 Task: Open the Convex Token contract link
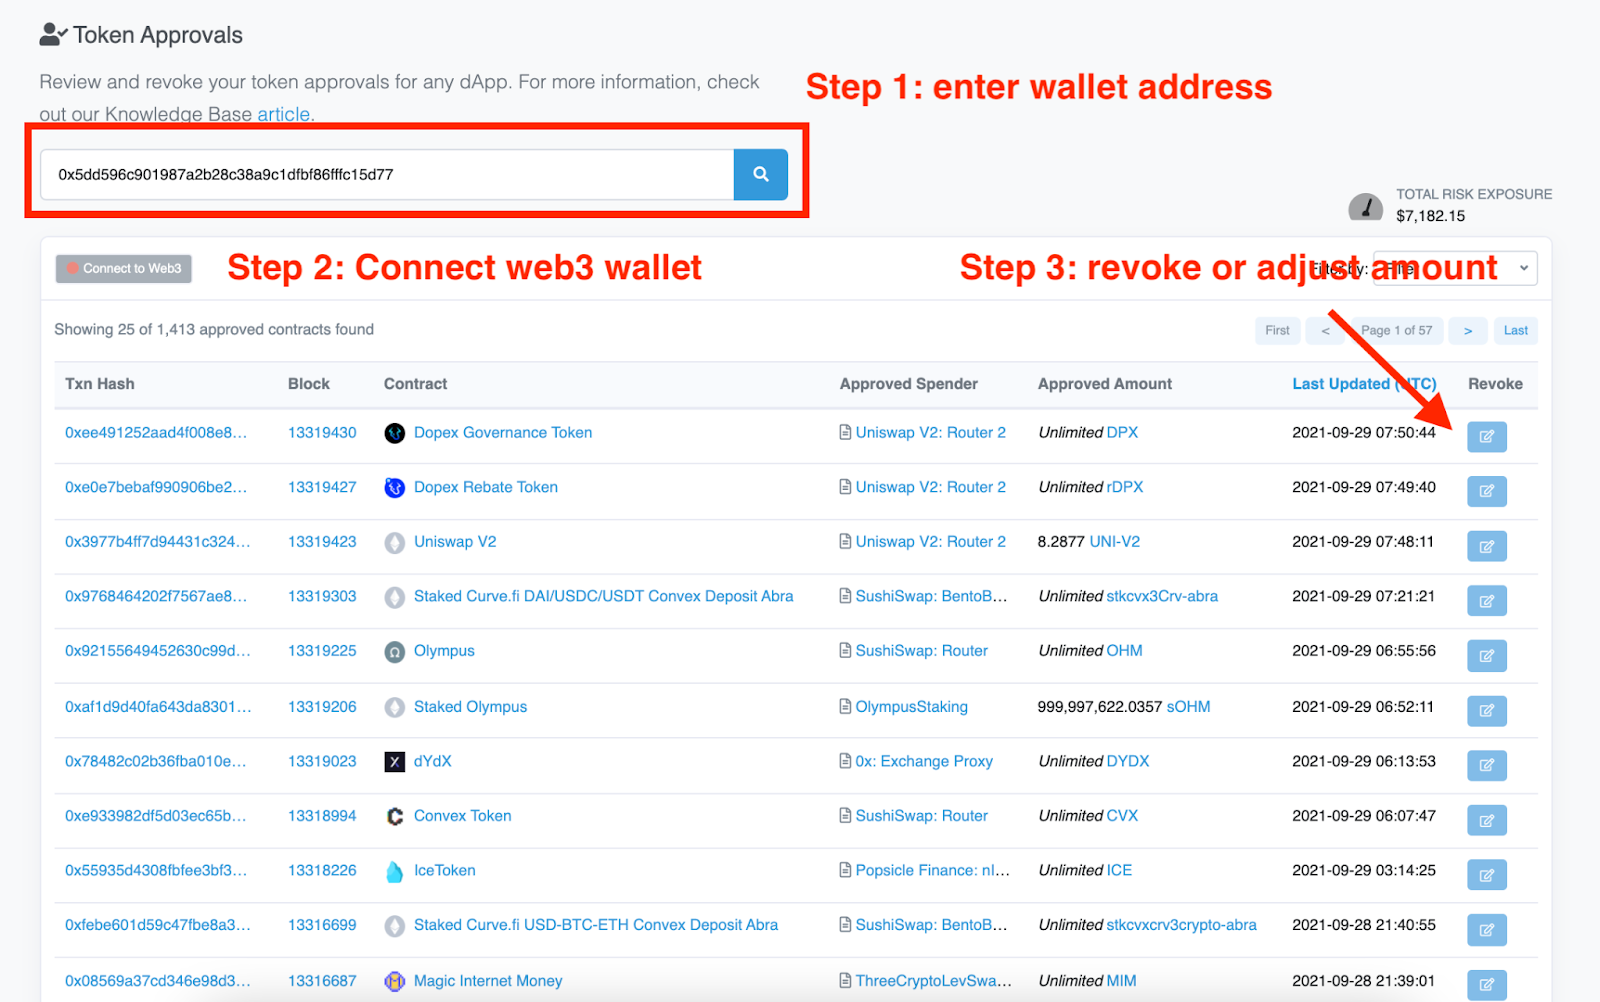[x=463, y=816]
